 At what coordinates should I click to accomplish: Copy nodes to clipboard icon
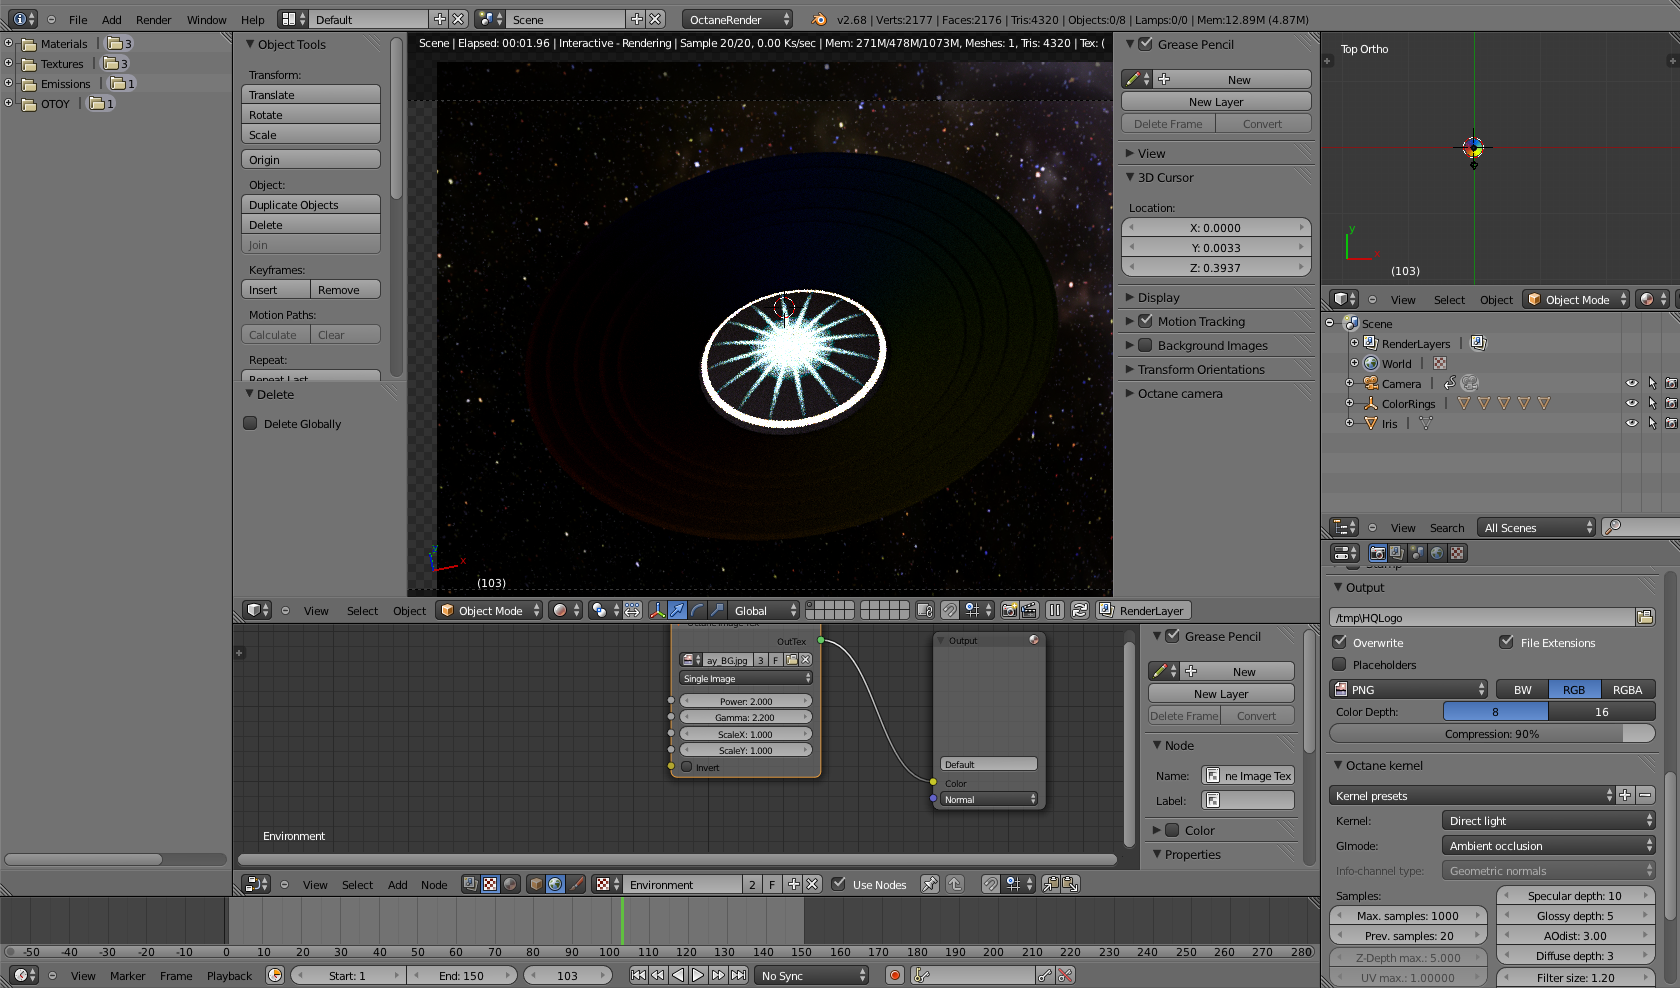1050,884
